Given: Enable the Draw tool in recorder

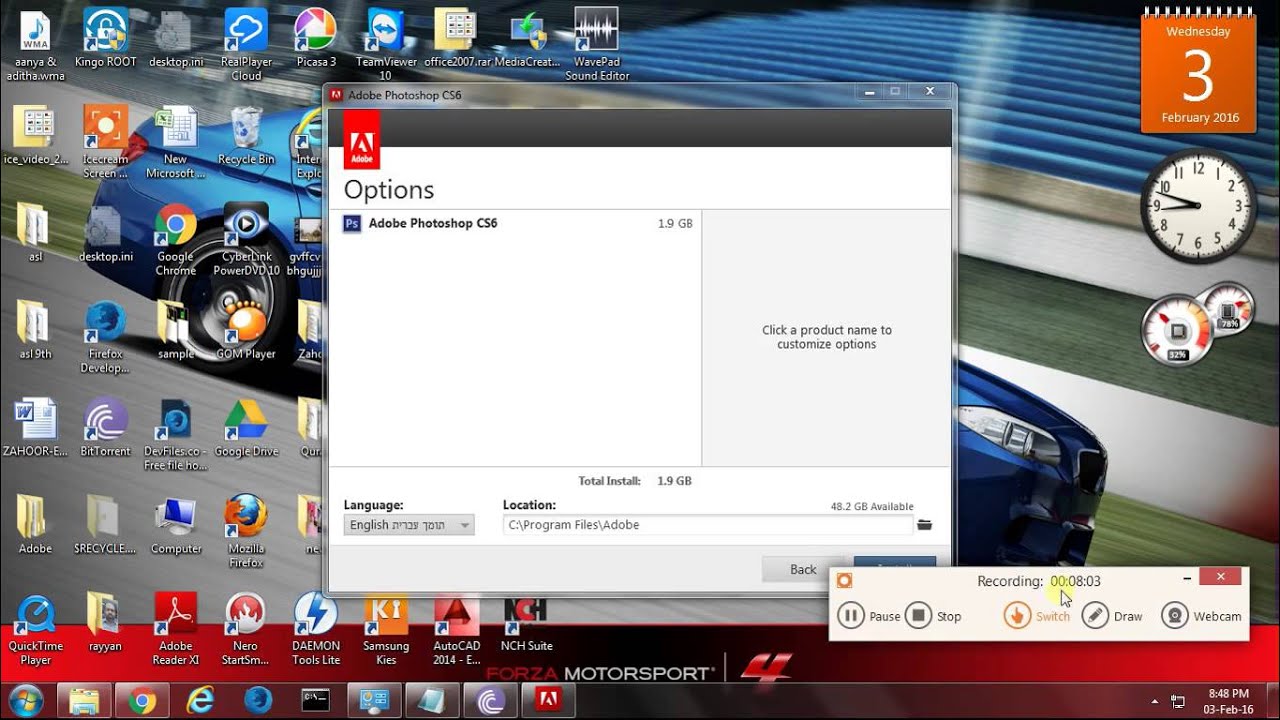Looking at the screenshot, I should (1112, 616).
